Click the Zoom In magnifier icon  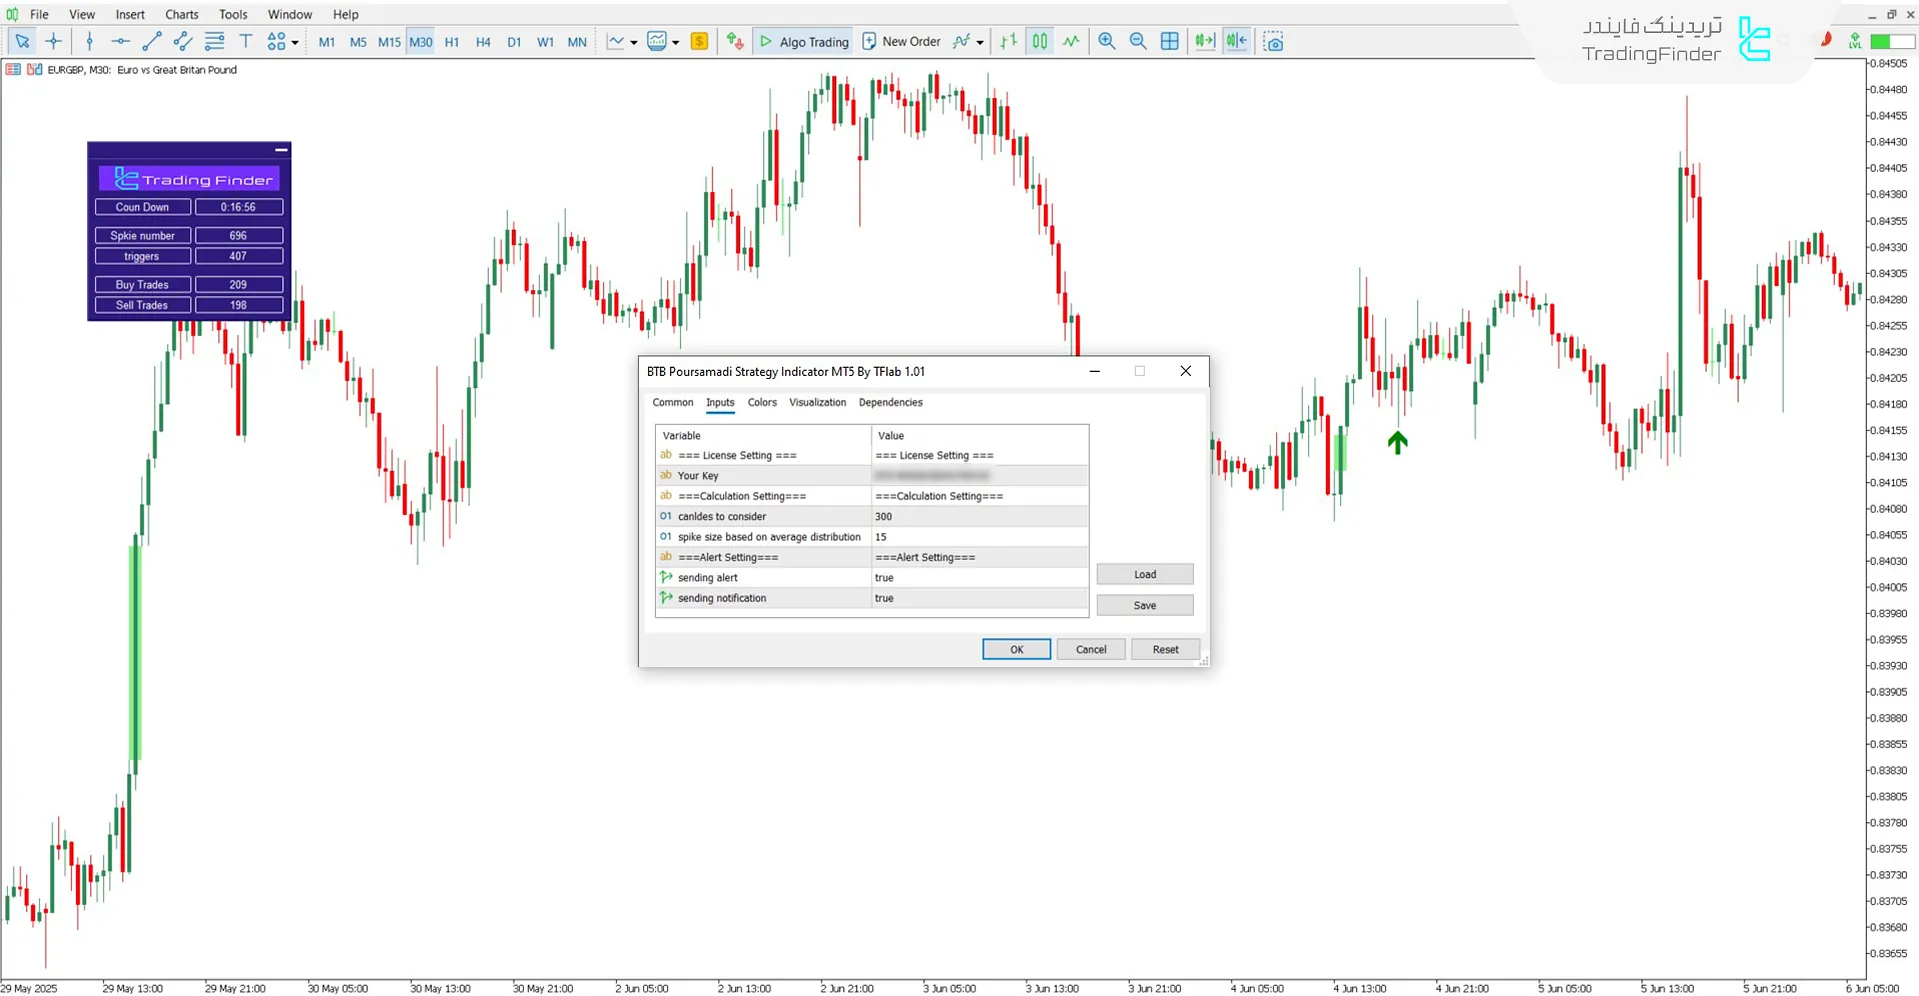[1106, 41]
